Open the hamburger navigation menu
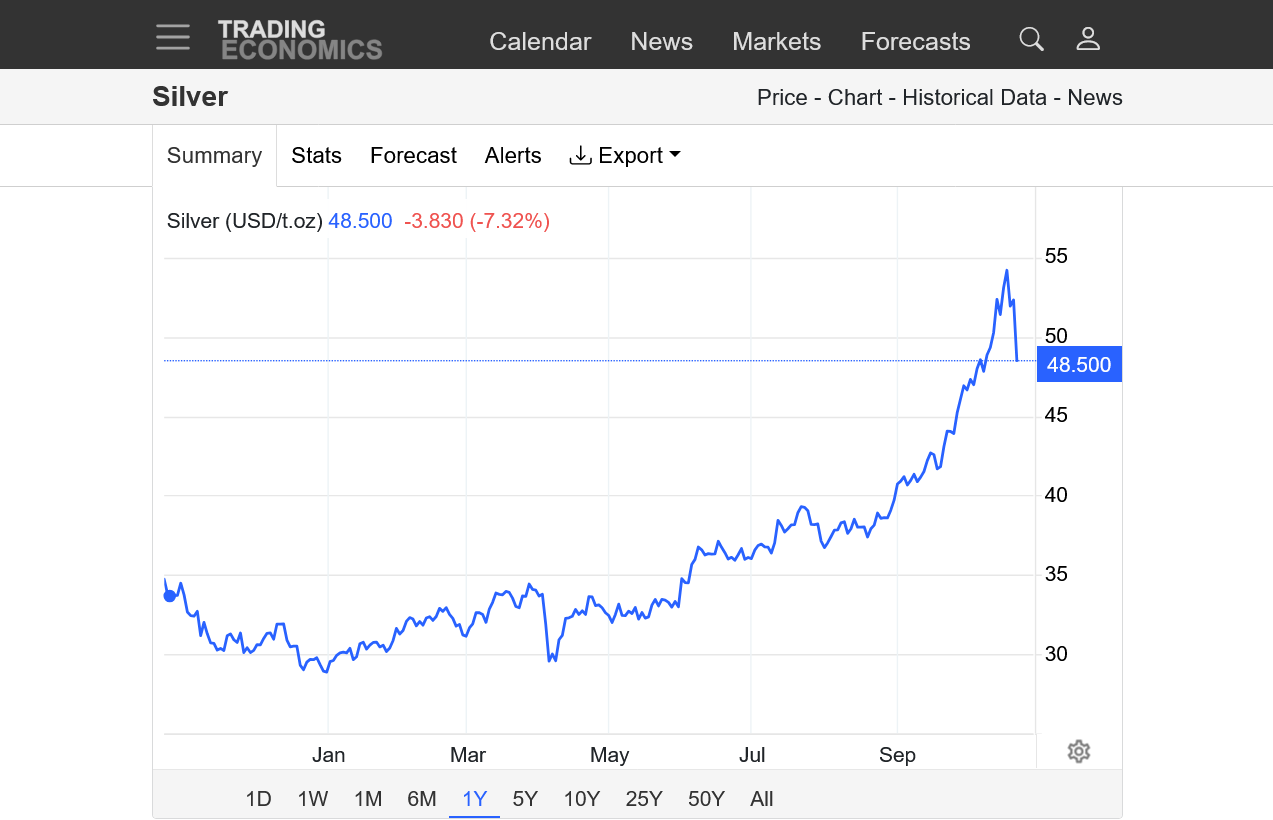The image size is (1273, 820). pyautogui.click(x=173, y=38)
